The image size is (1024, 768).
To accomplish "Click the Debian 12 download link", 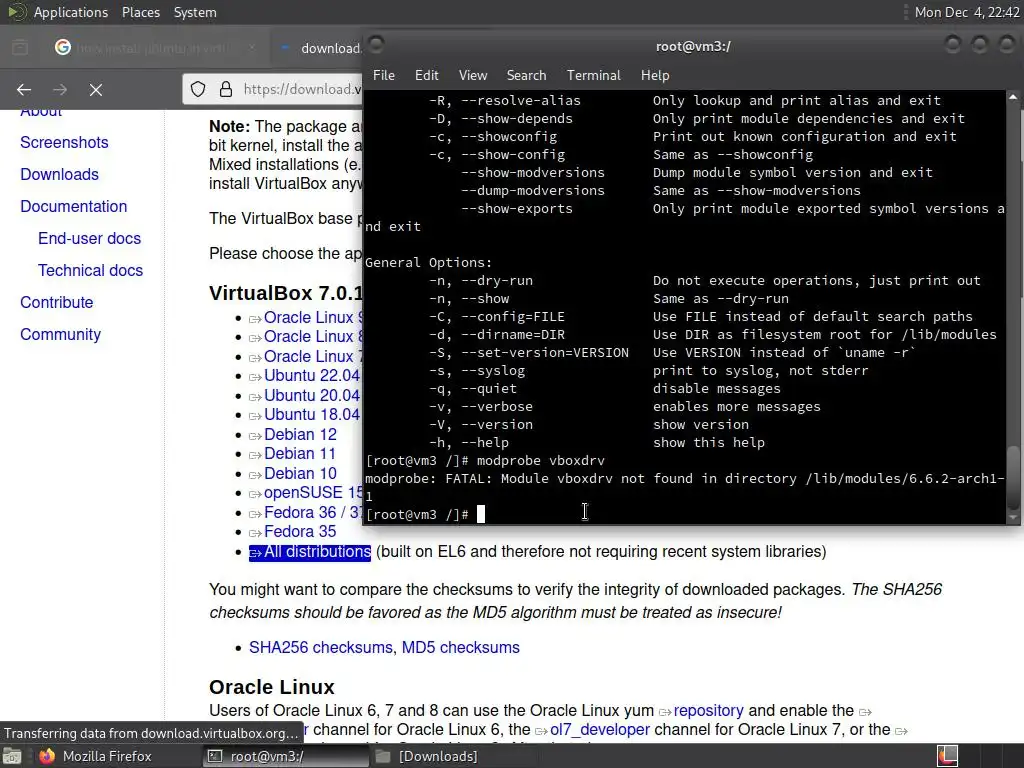I will click(300, 434).
